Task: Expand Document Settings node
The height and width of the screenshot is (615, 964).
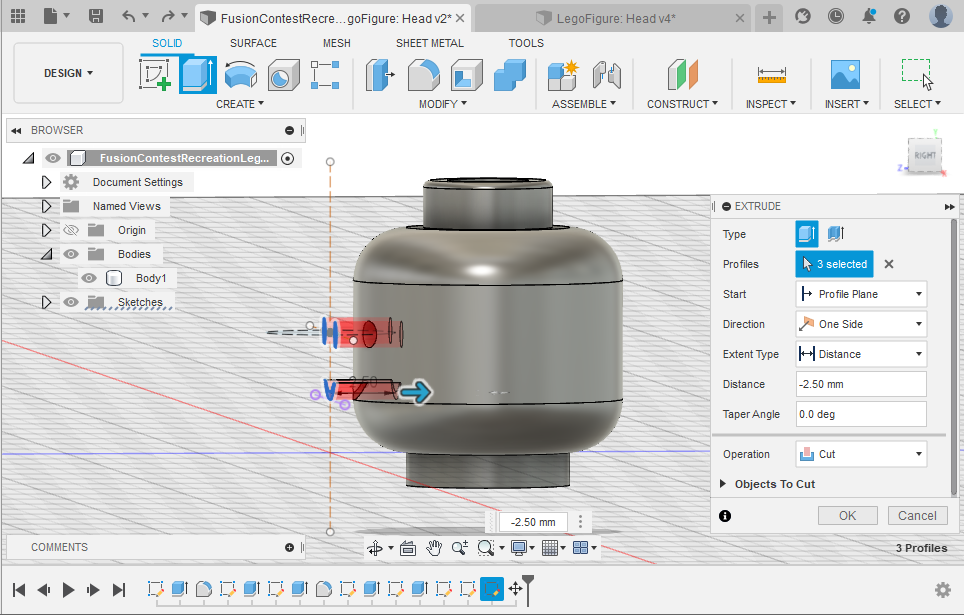Action: tap(46, 182)
